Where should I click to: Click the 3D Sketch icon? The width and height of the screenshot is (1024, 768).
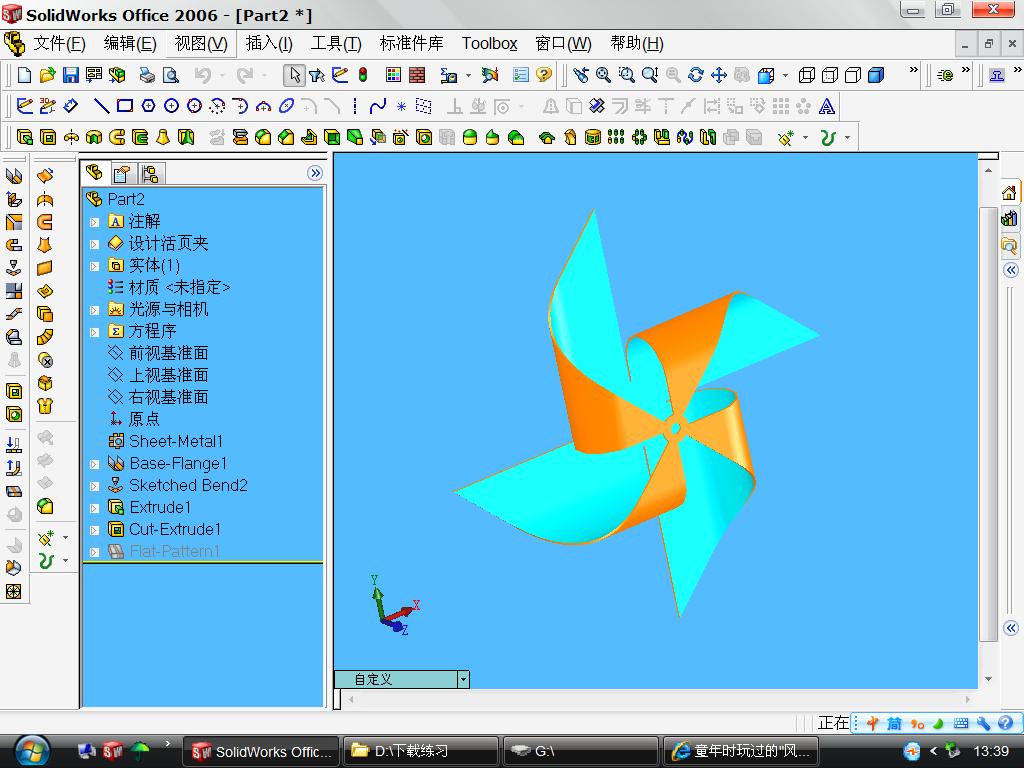(47, 106)
